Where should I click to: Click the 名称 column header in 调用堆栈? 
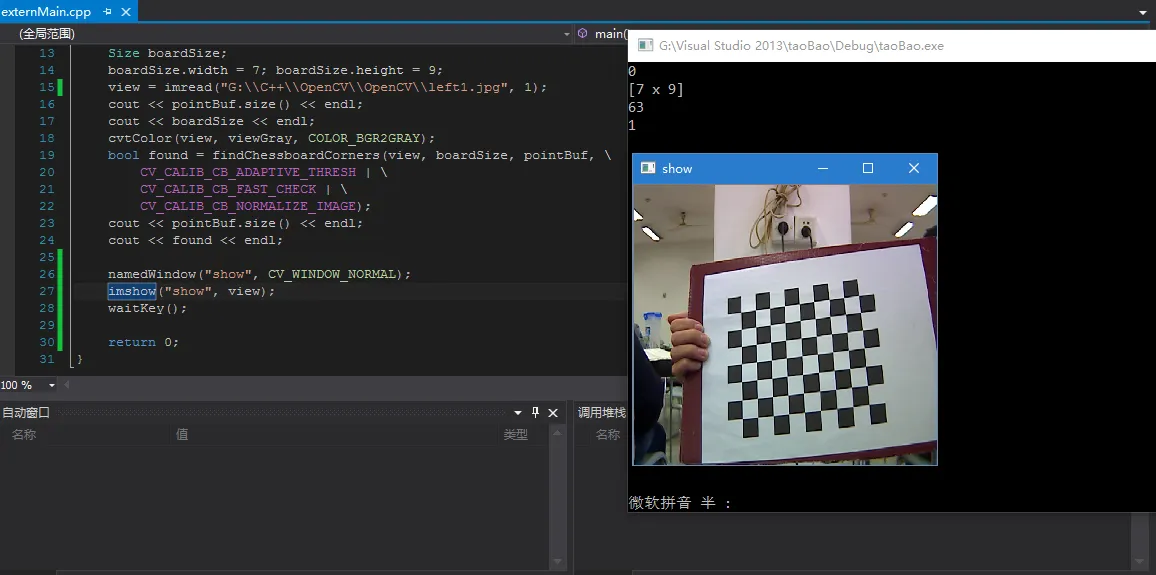(x=607, y=435)
